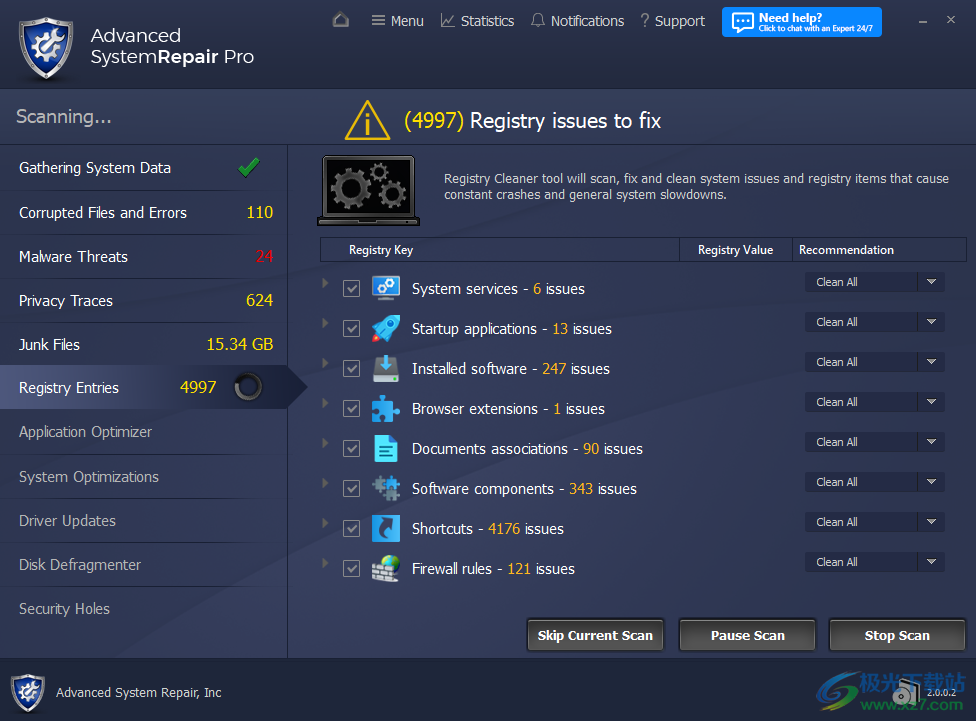Select Privacy Traces in the sidebar
Screen dimensions: 976x721
(144, 301)
